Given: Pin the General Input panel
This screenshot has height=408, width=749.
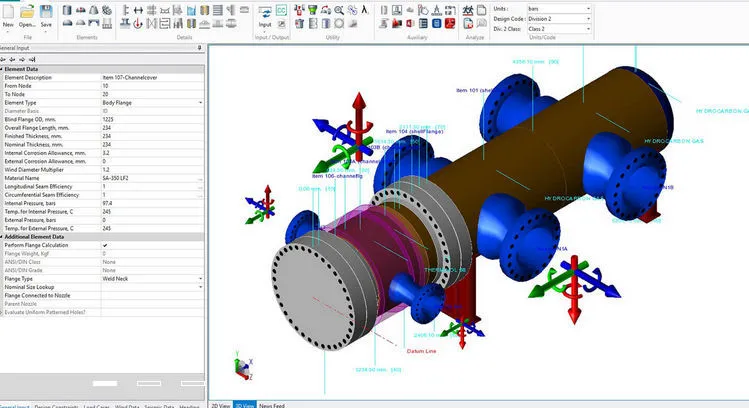Looking at the screenshot, I should click(x=201, y=47).
